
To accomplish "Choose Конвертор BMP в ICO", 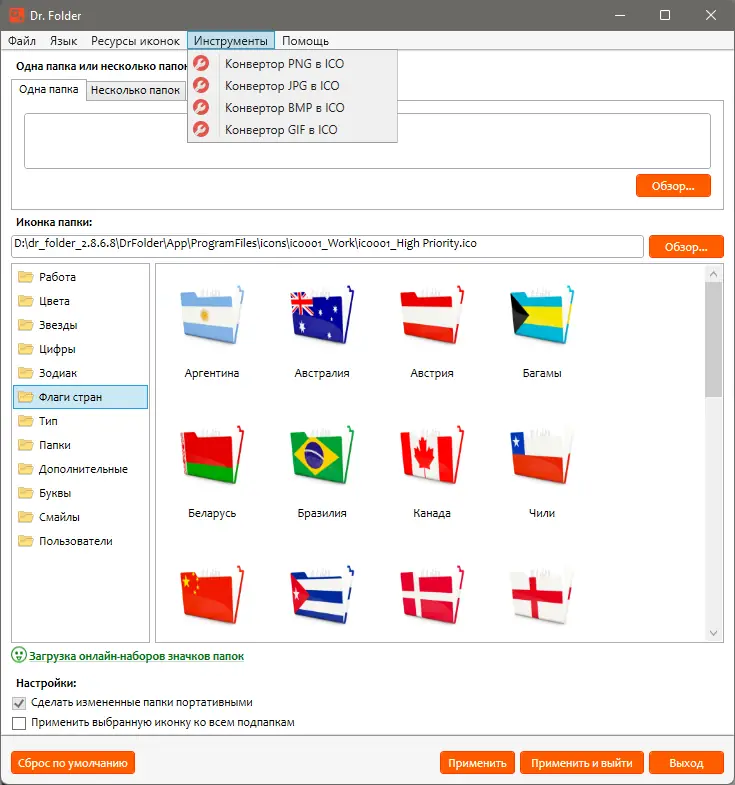I will click(x=292, y=108).
